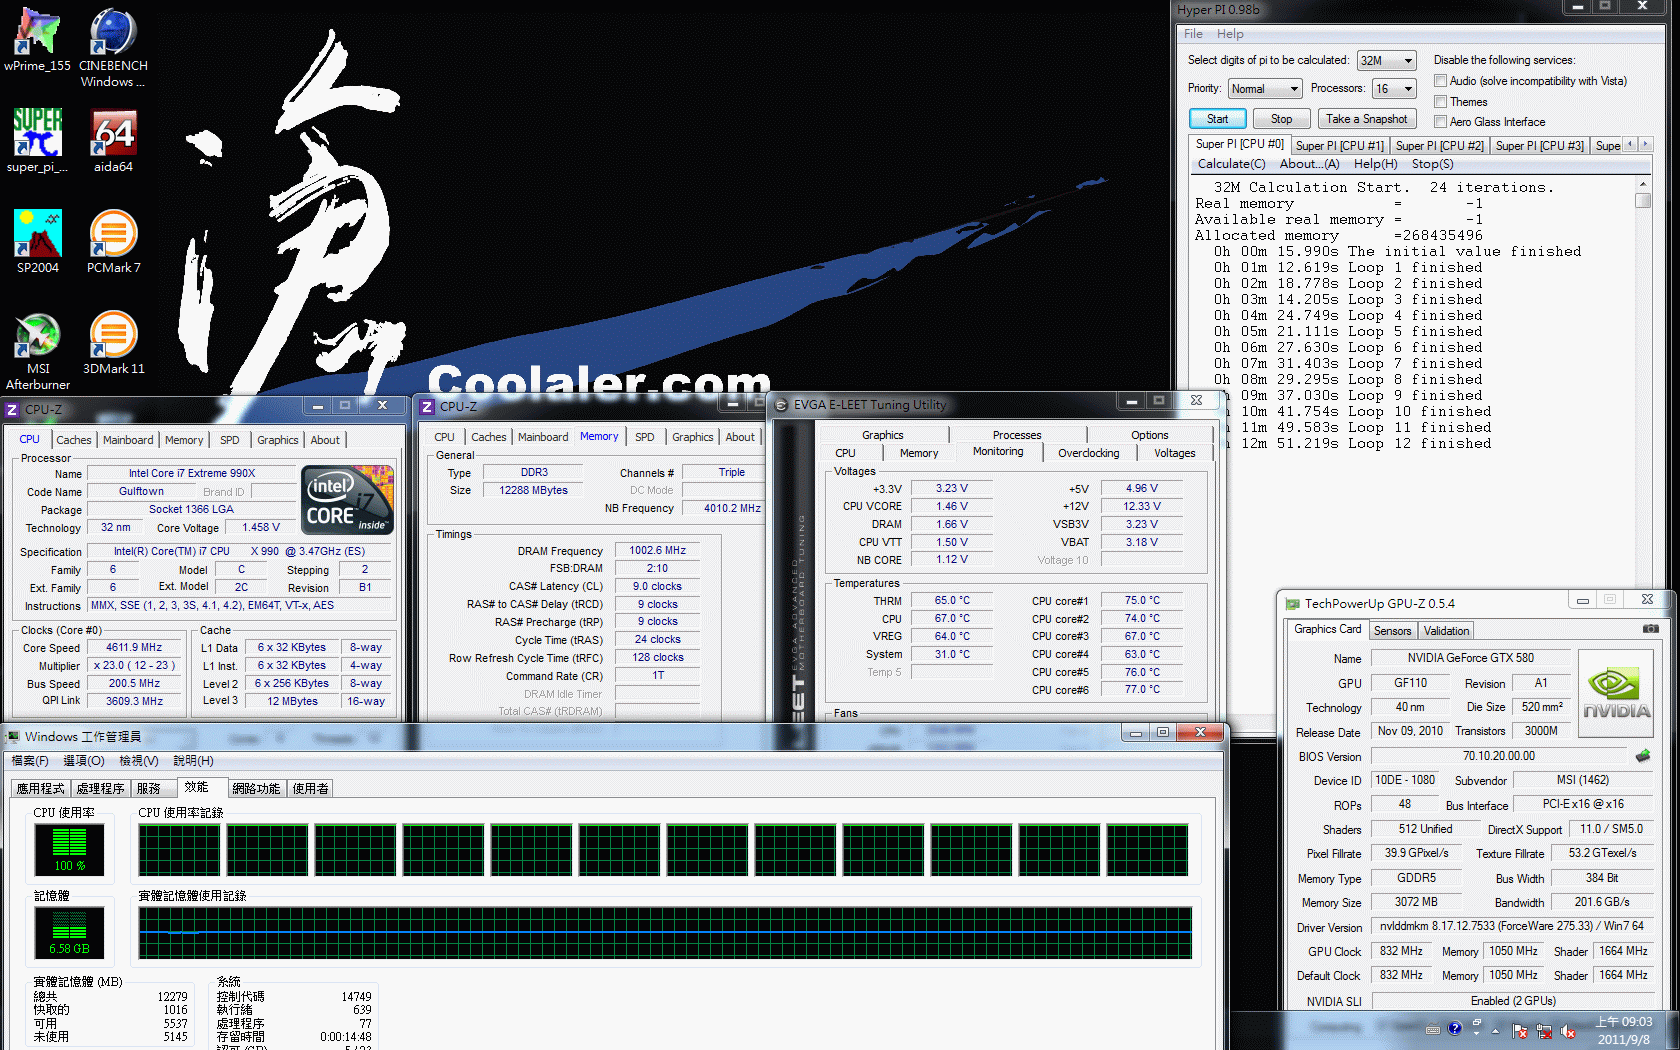The height and width of the screenshot is (1050, 1680).
Task: Open the Hyper PI File menu
Action: (x=1193, y=34)
